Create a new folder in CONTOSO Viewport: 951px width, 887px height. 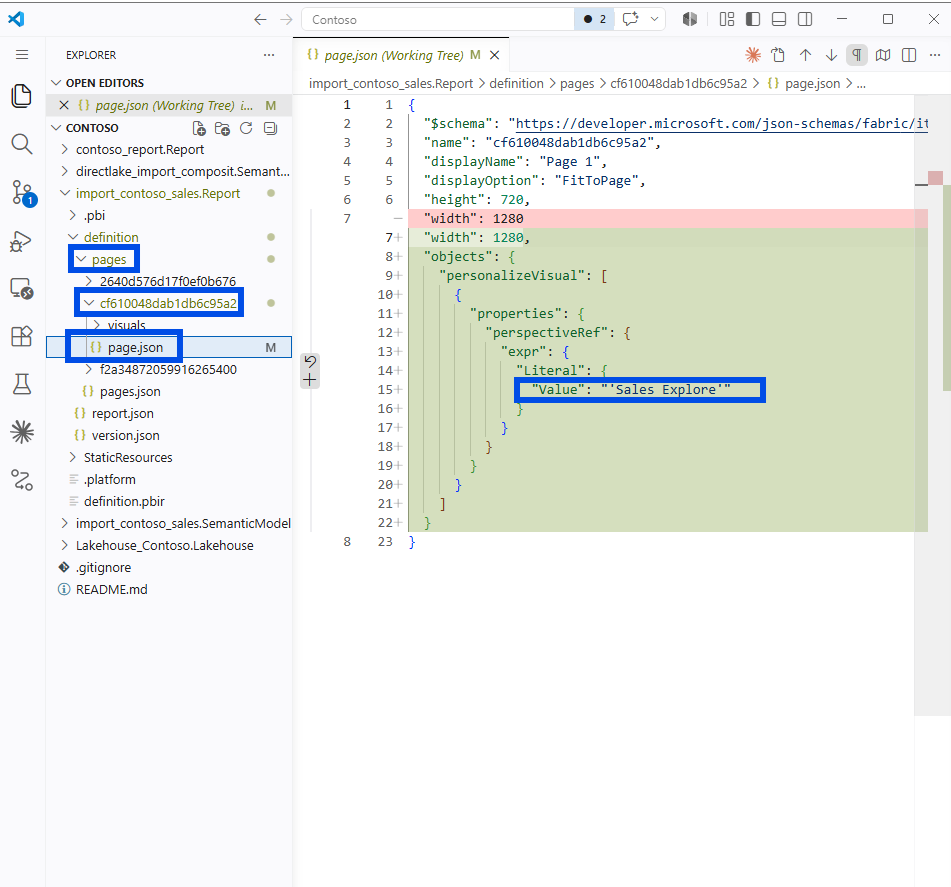(223, 128)
